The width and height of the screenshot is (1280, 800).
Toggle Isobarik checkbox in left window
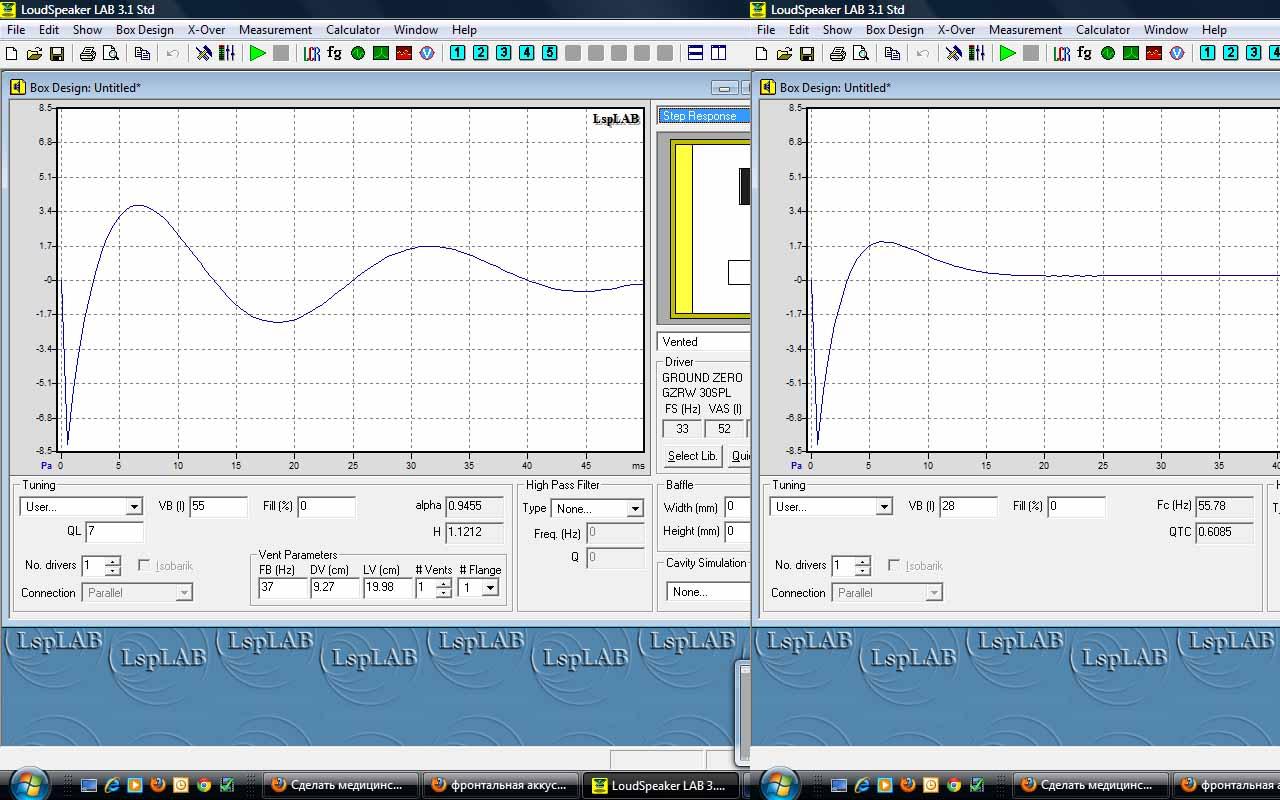click(144, 565)
